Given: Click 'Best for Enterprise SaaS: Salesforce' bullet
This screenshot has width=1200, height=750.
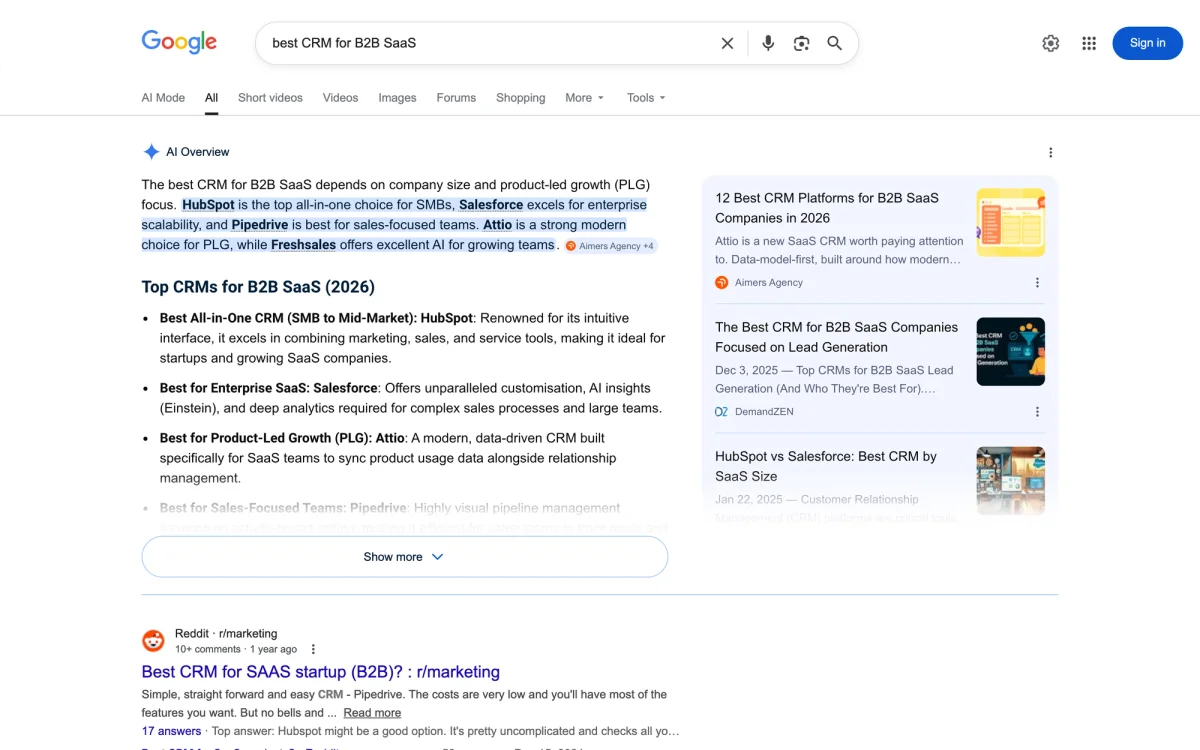Looking at the screenshot, I should pyautogui.click(x=269, y=388).
